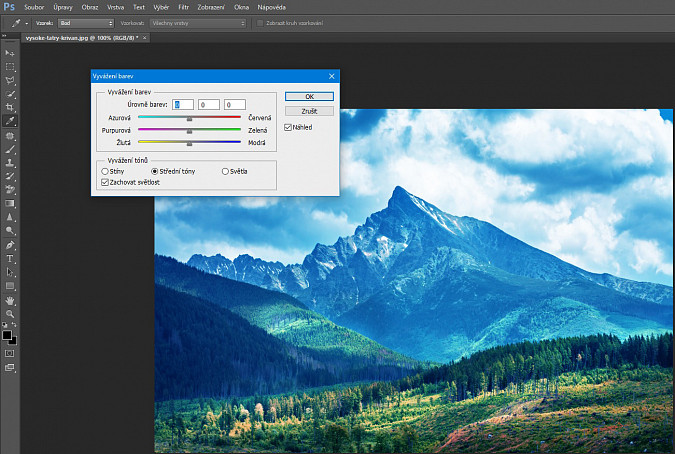Open the Zobrazení menu

[x=211, y=7]
